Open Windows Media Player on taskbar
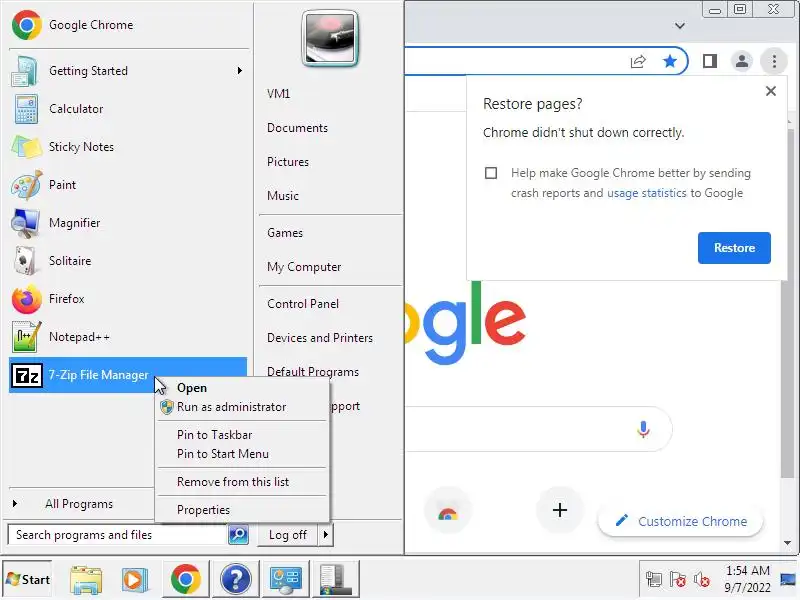 (135, 580)
